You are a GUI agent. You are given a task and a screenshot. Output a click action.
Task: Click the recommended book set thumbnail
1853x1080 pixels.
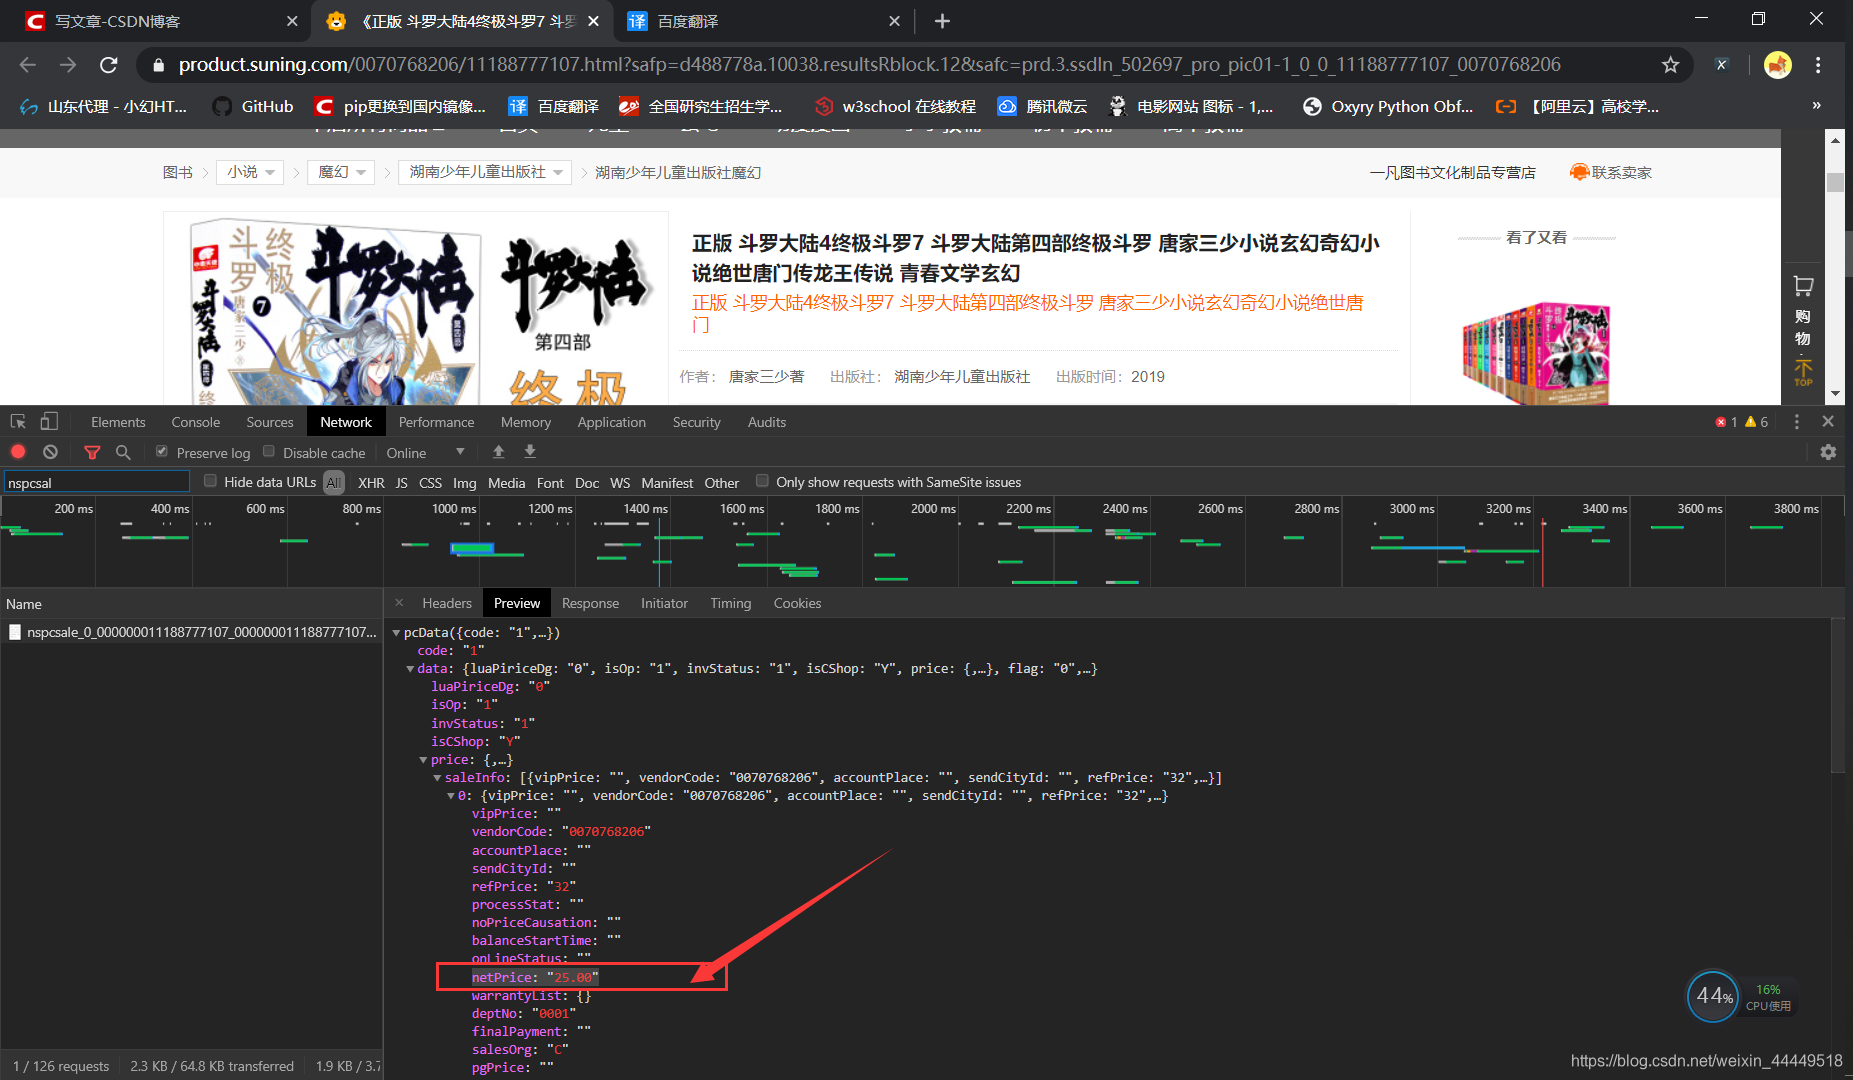[1536, 352]
